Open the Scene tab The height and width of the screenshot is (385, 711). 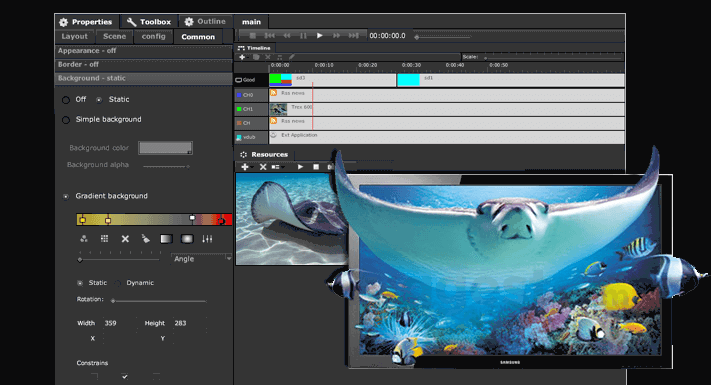pyautogui.click(x=114, y=37)
